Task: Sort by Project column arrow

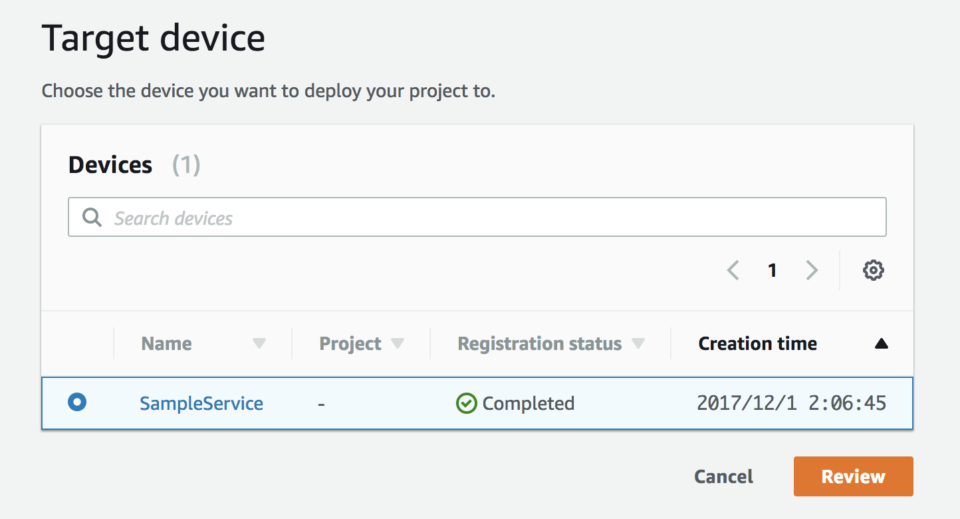Action: (397, 343)
